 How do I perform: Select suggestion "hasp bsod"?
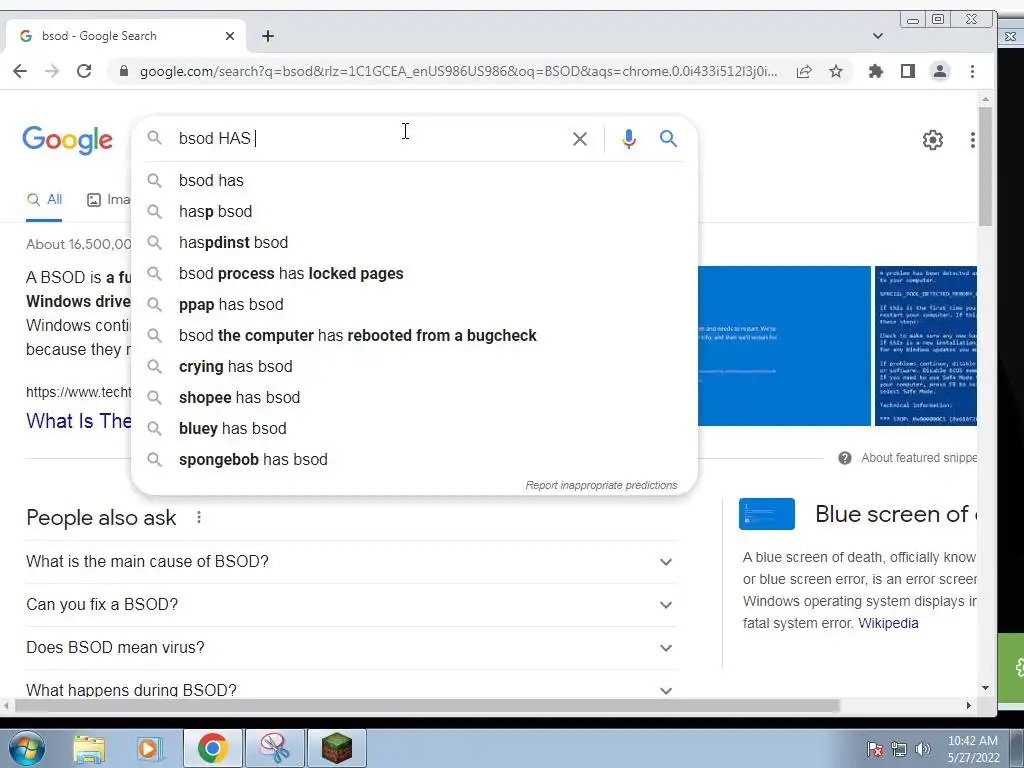415,212
